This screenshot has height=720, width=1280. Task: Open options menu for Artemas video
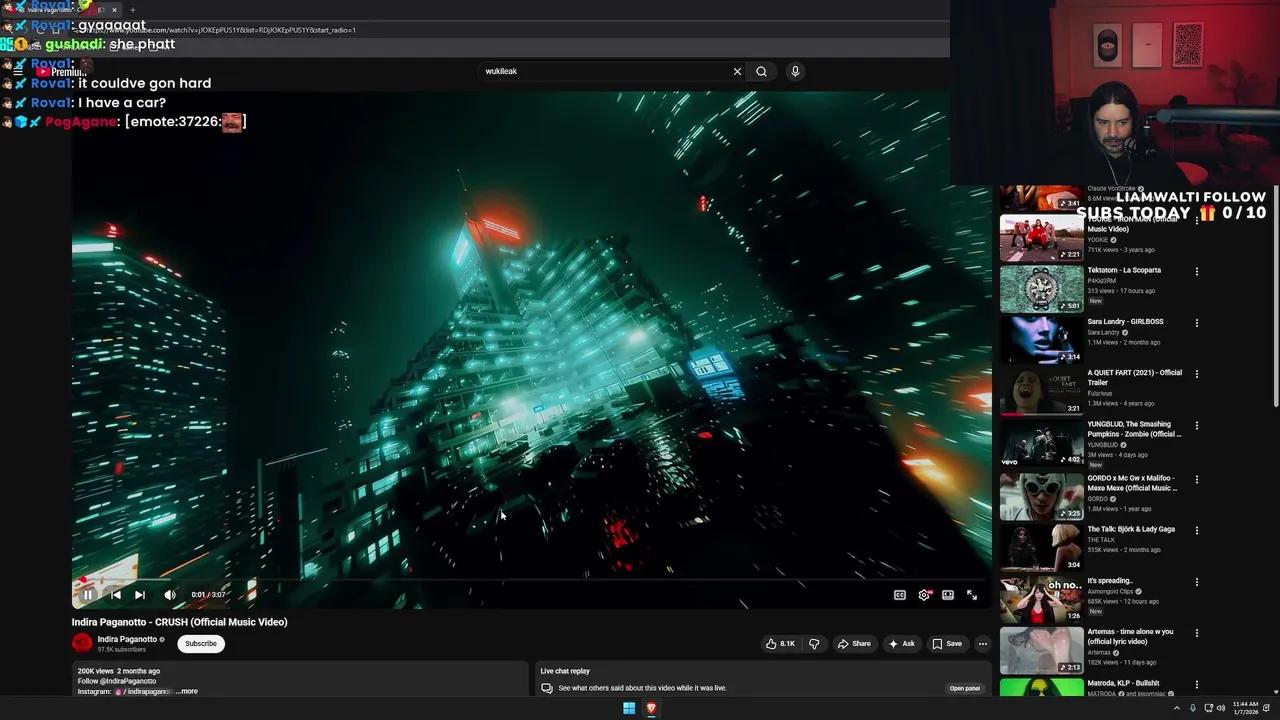pos(1196,633)
